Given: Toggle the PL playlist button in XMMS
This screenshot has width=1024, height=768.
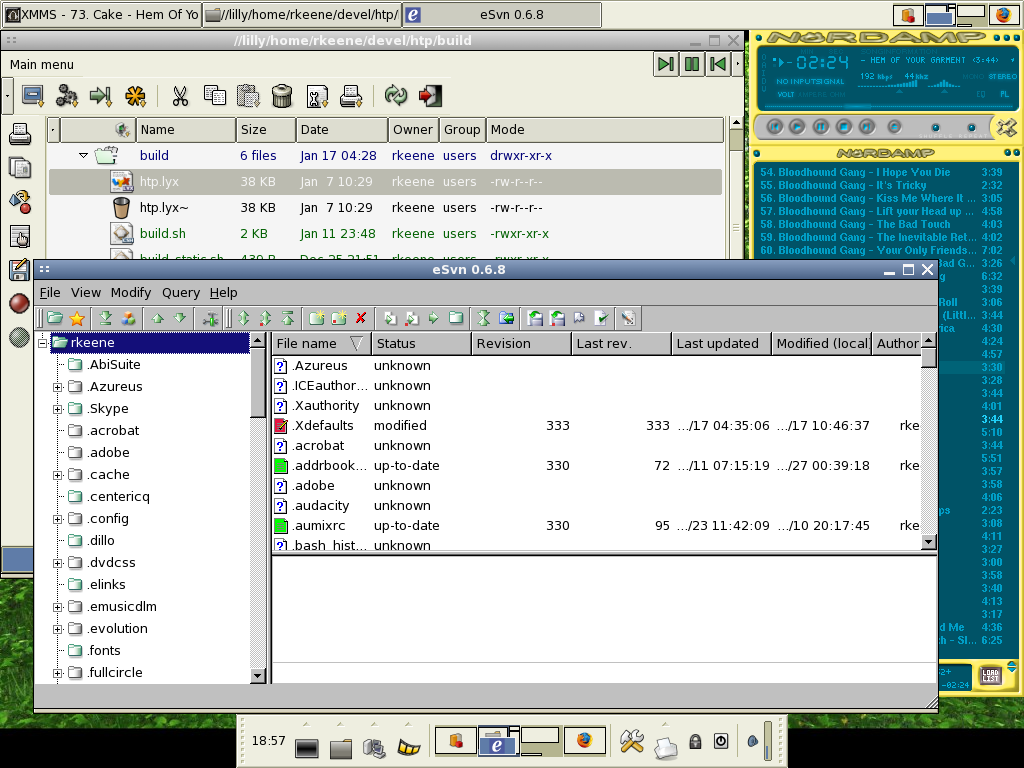Looking at the screenshot, I should click(x=1004, y=94).
